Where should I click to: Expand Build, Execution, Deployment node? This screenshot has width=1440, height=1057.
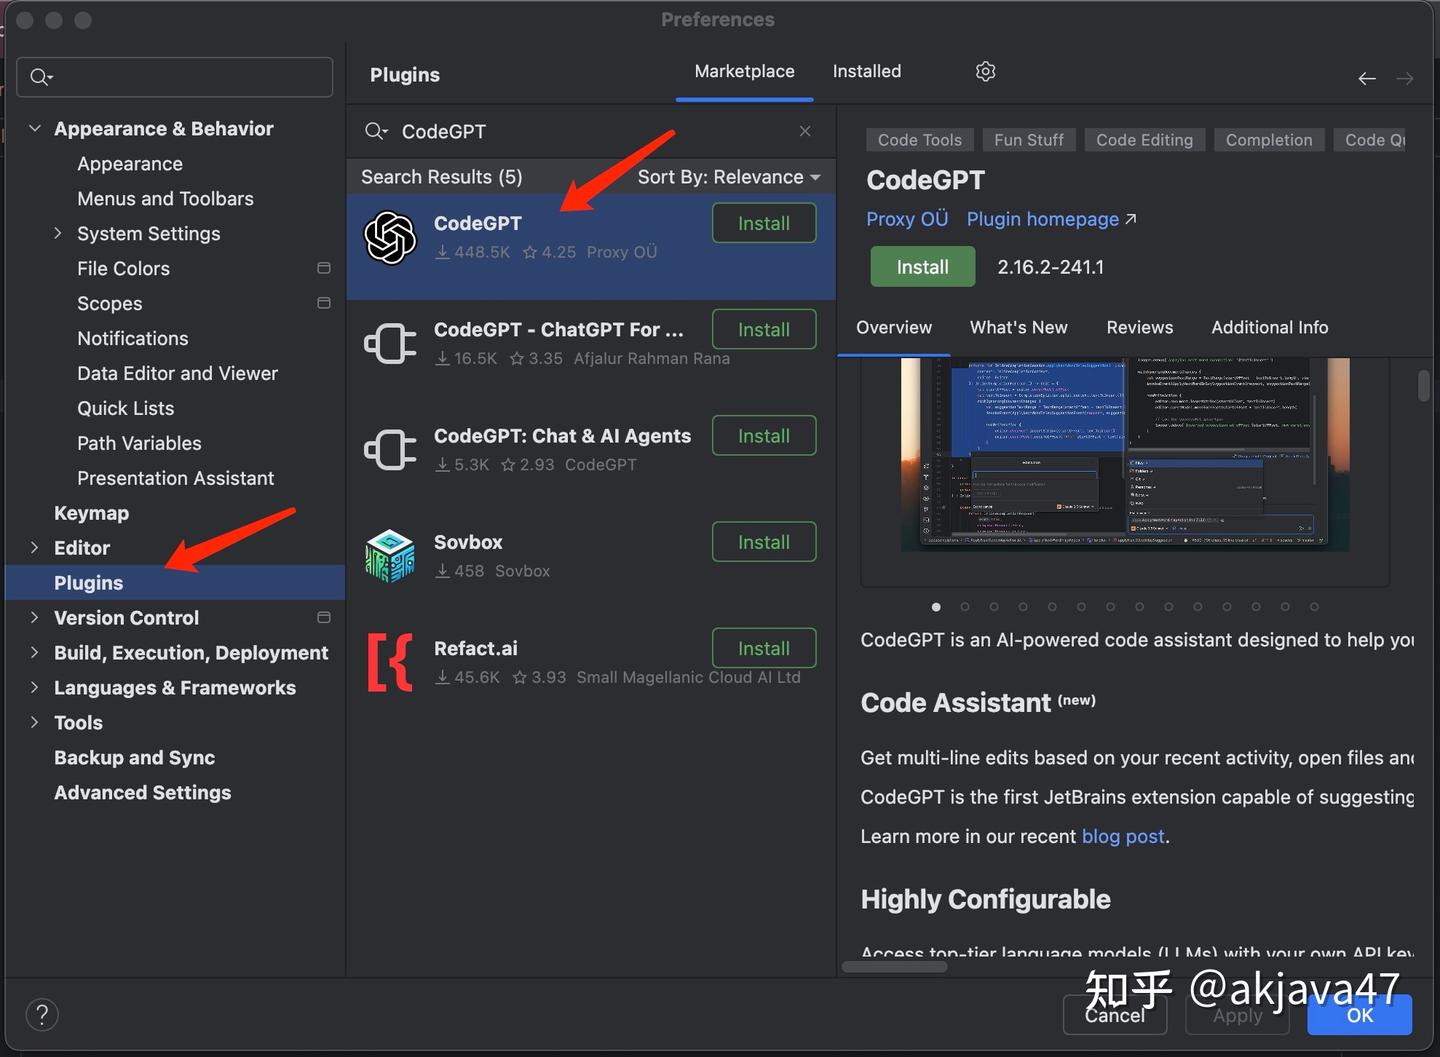click(x=35, y=652)
